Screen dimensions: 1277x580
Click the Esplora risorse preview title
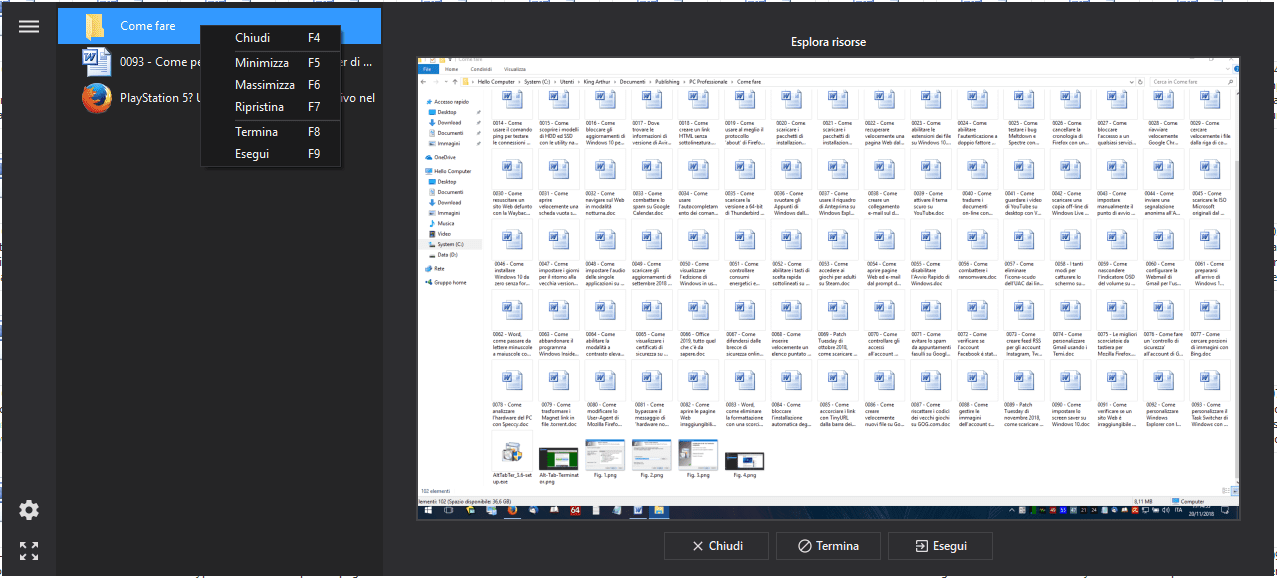[828, 42]
